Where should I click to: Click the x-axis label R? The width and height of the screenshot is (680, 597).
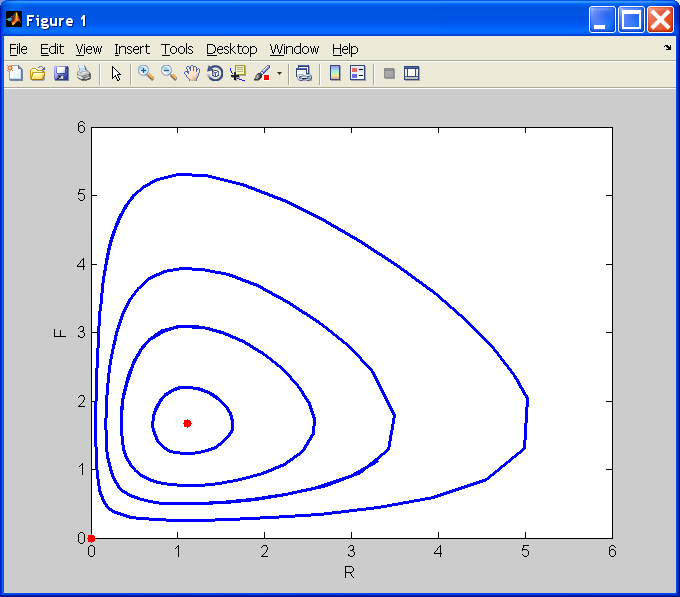coord(349,572)
